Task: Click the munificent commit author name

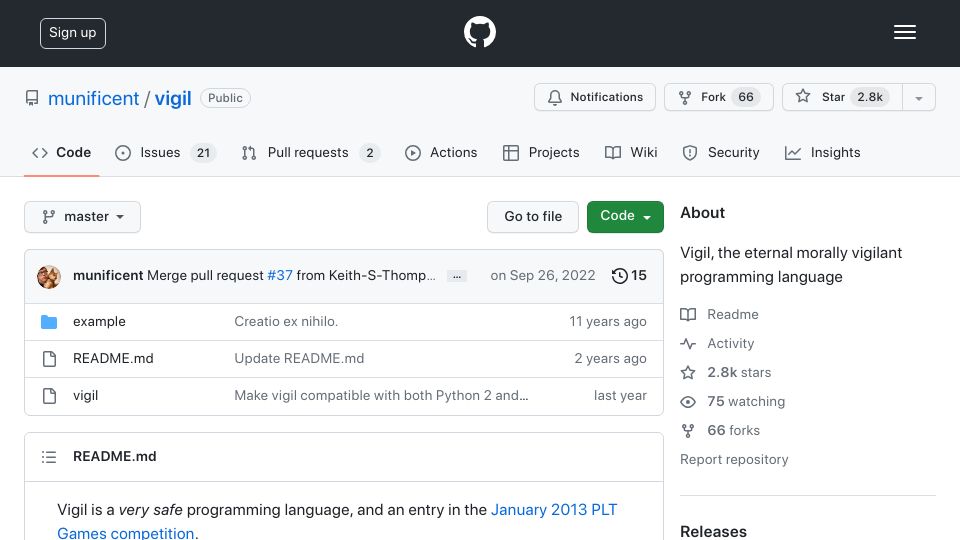Action: pyautogui.click(x=108, y=276)
